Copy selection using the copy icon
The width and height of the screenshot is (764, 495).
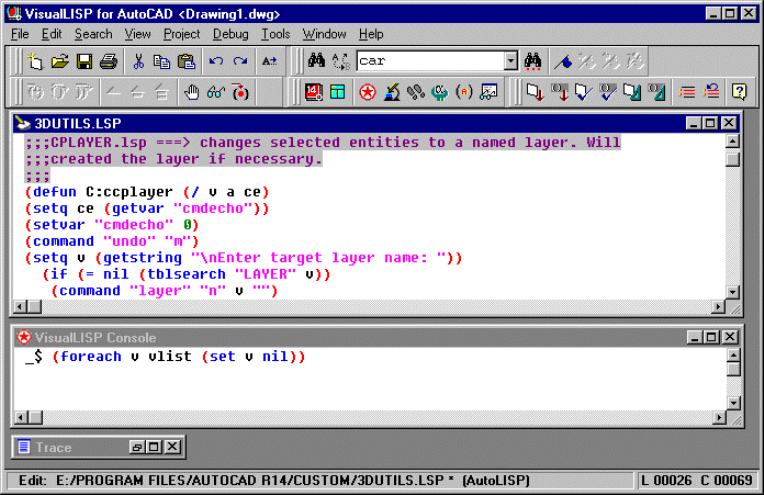(x=162, y=61)
